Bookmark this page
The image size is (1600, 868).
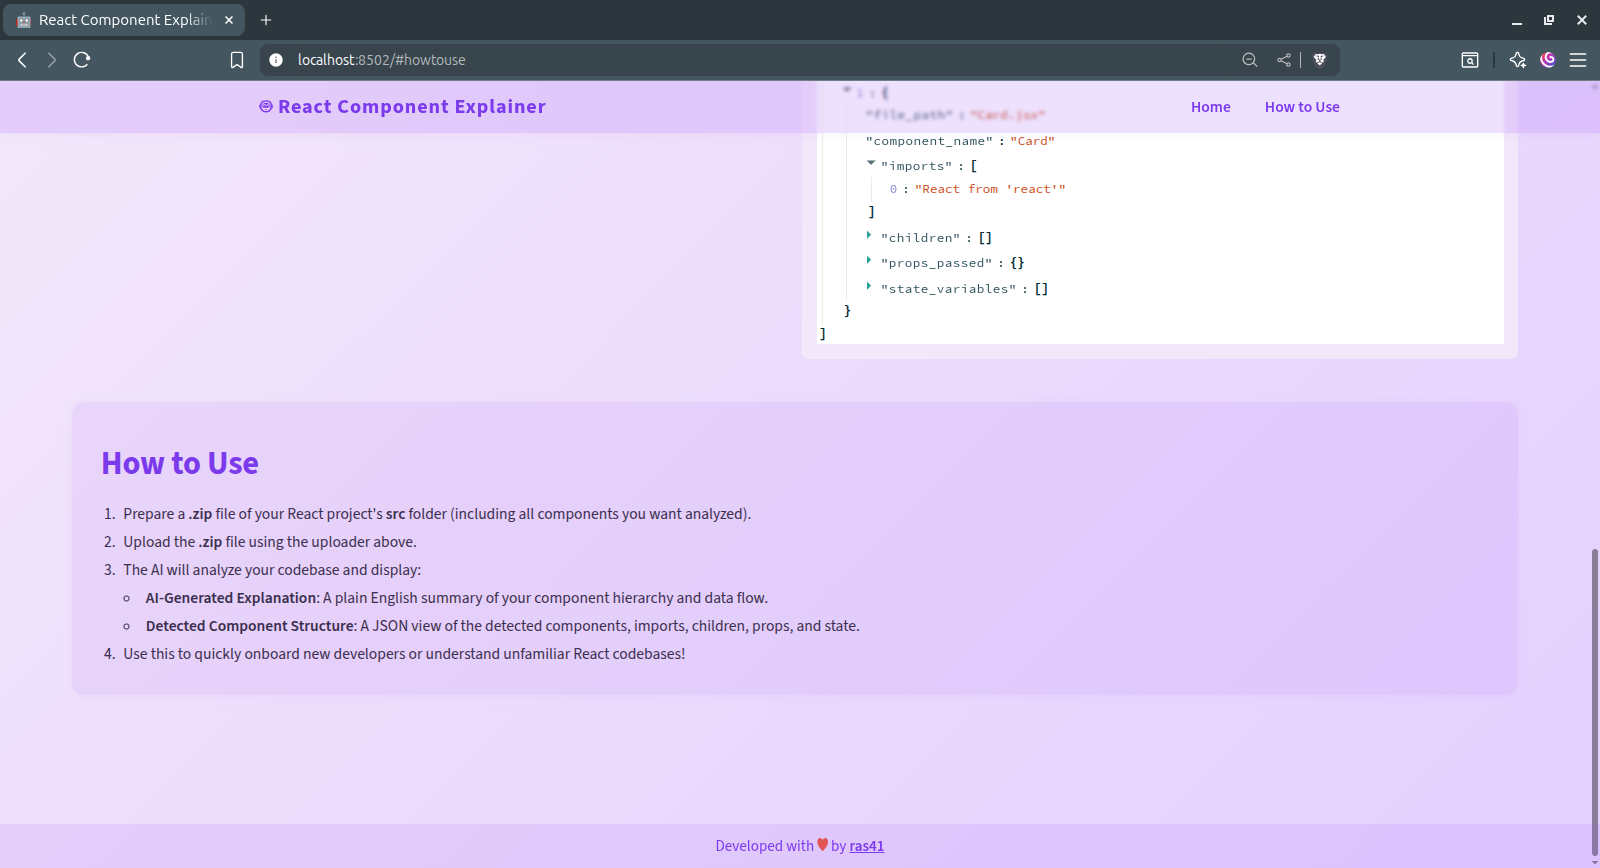click(237, 60)
